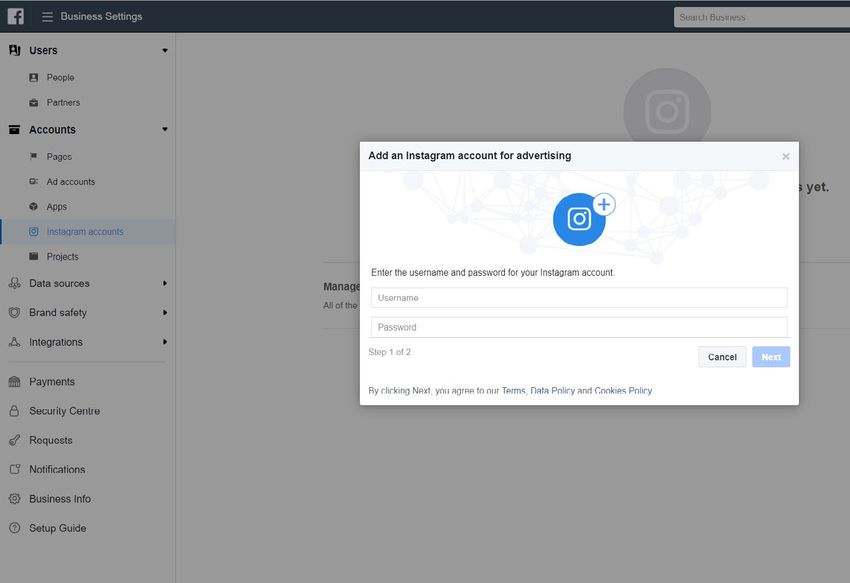The height and width of the screenshot is (583, 850).
Task: Select Instagram accounts menu item
Action: click(85, 232)
